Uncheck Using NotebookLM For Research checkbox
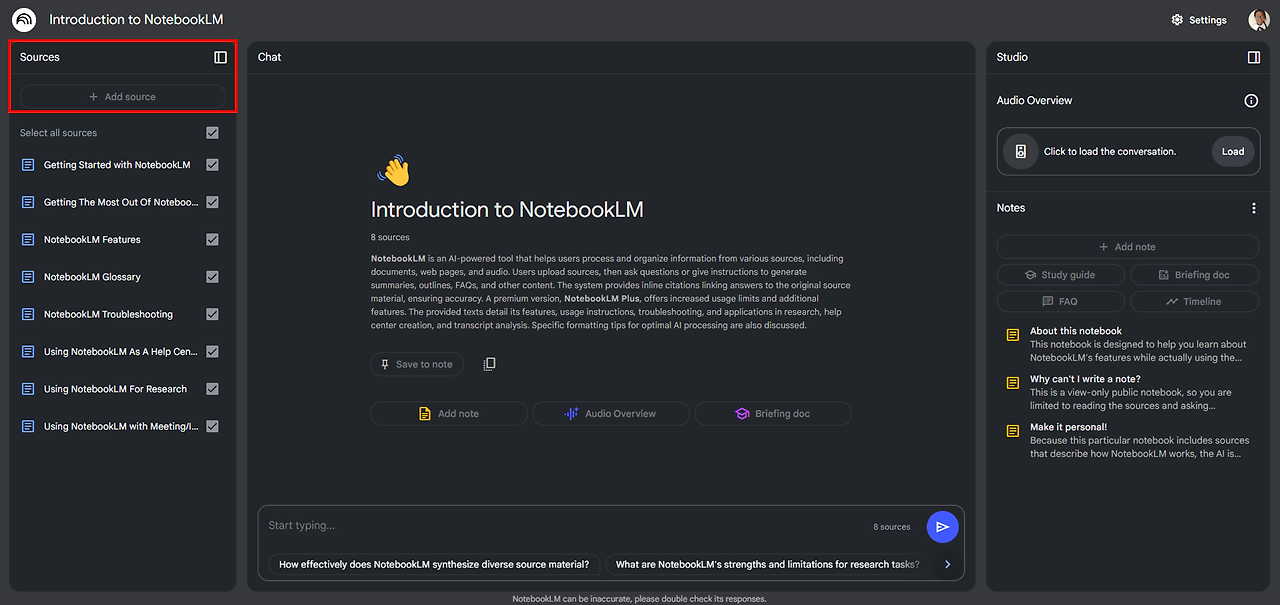This screenshot has width=1280, height=605. [212, 389]
